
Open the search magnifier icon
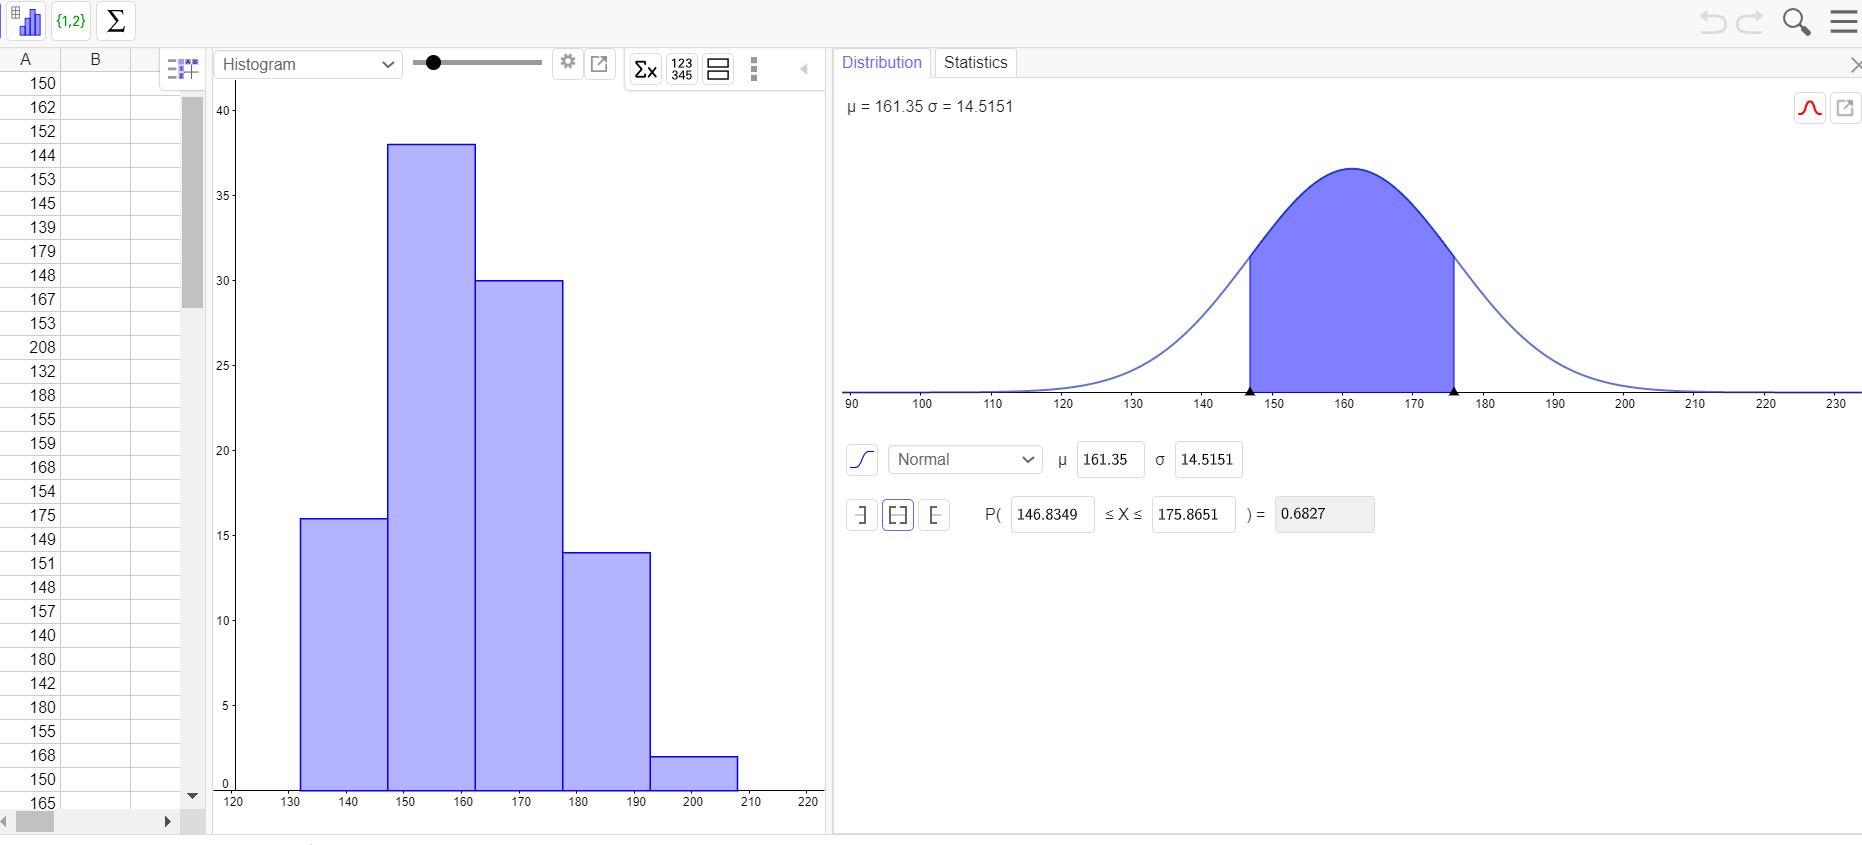(x=1796, y=22)
